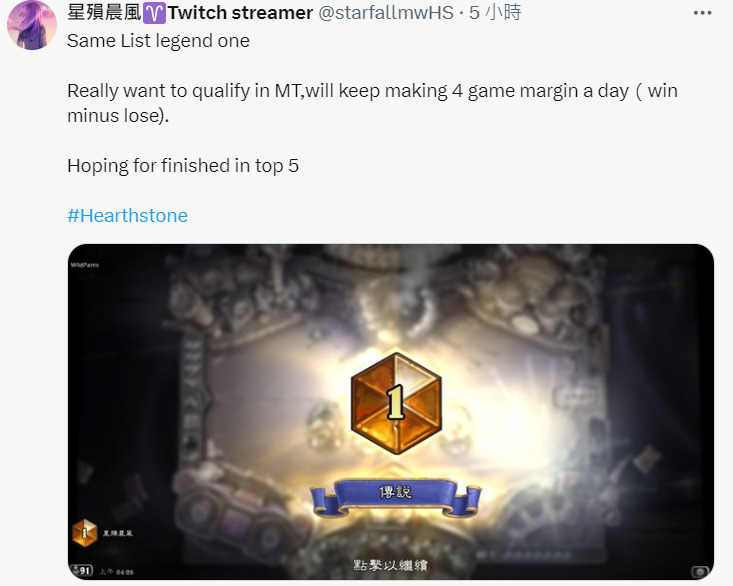Click the 星殞晨風 display name
The width and height of the screenshot is (733, 586).
(104, 13)
